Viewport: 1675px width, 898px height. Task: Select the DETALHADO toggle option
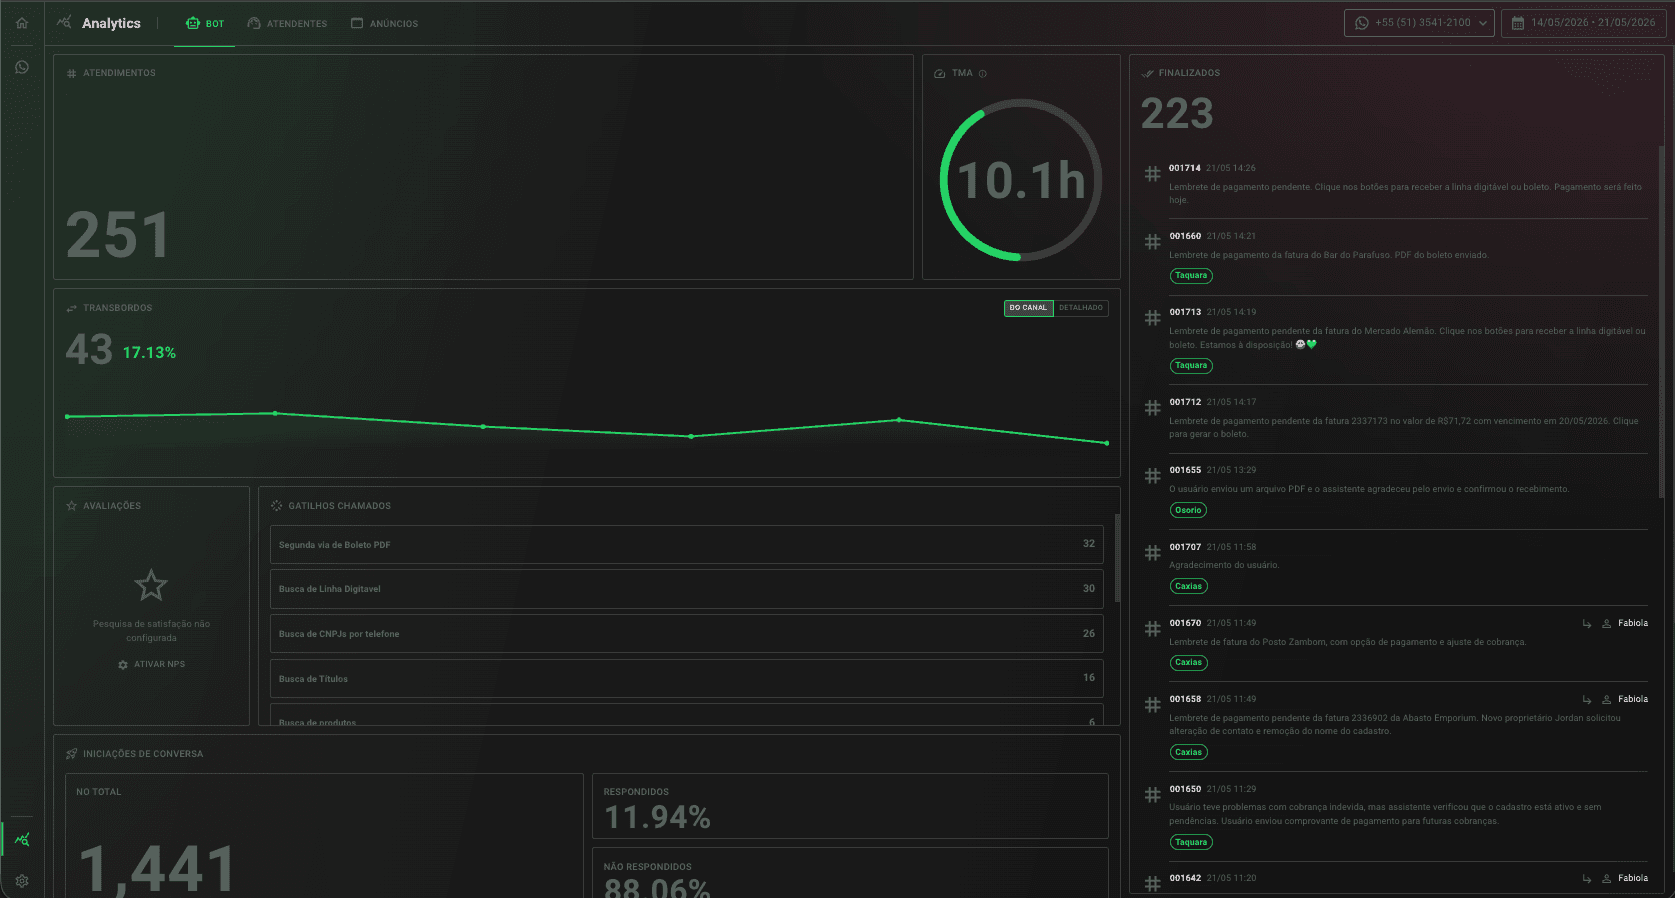1081,308
